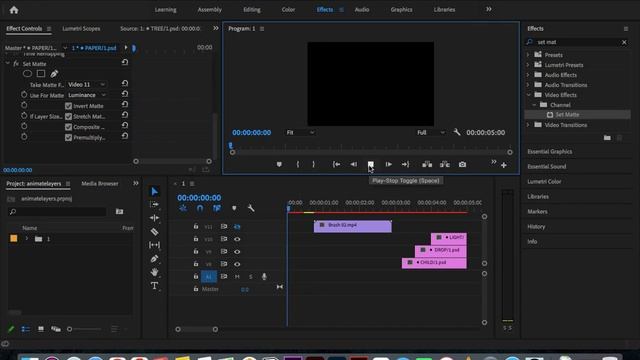Image resolution: width=640 pixels, height=360 pixels.
Task: Toggle Premultiply Matte checkbox
Action: pos(69,138)
